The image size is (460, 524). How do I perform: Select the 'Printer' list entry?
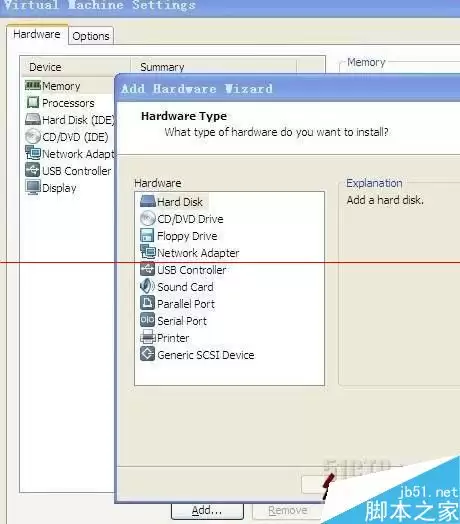point(173,338)
